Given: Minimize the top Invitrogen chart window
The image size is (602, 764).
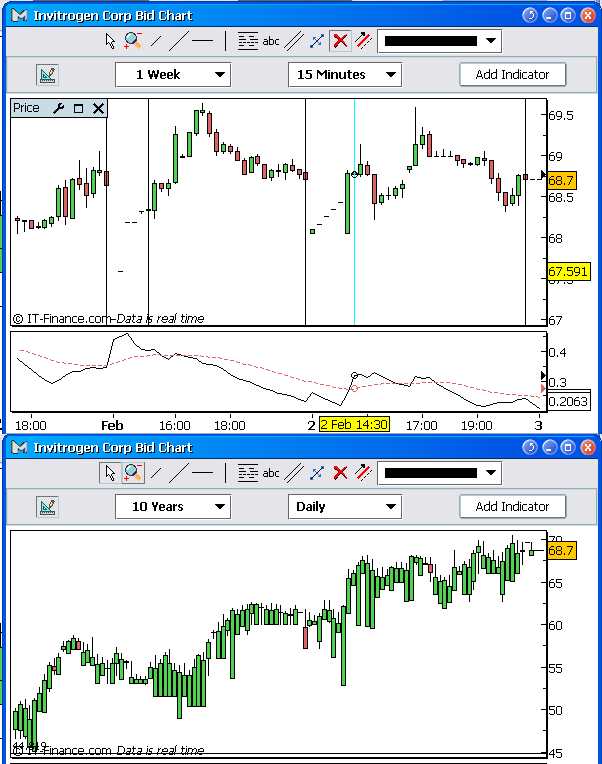Looking at the screenshot, I should [x=549, y=16].
